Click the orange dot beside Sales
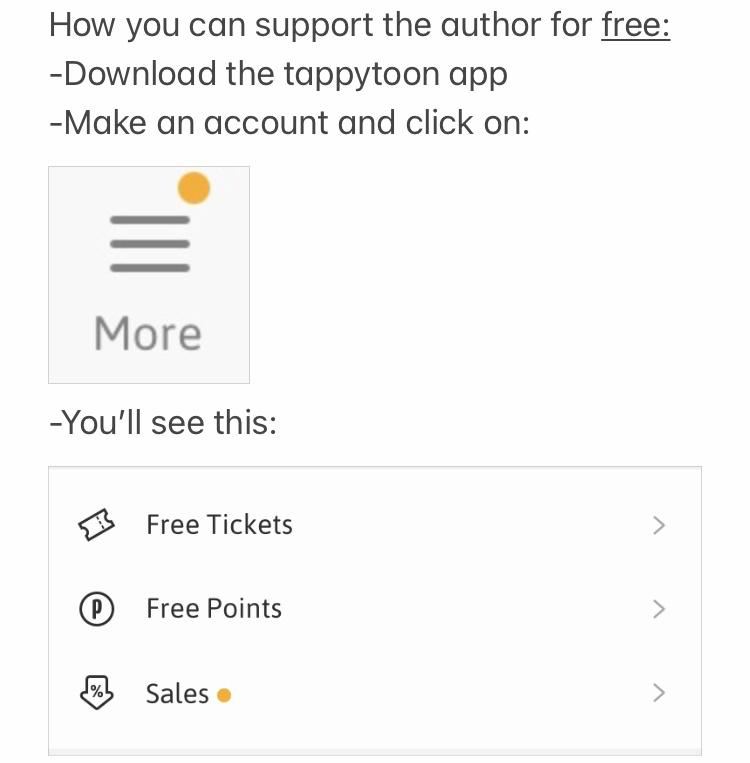 (x=224, y=695)
